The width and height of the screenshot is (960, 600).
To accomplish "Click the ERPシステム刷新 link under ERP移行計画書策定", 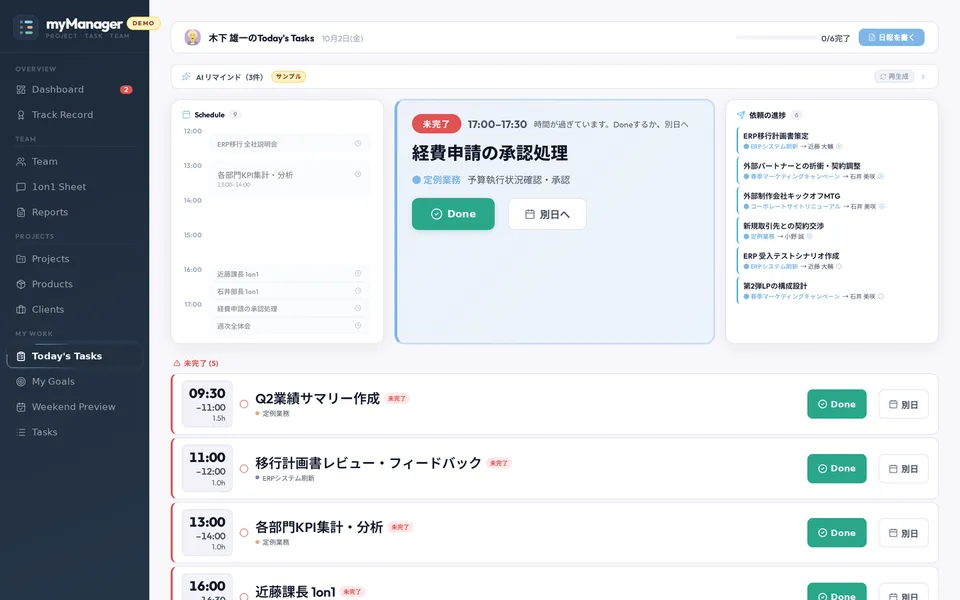I will click(774, 146).
